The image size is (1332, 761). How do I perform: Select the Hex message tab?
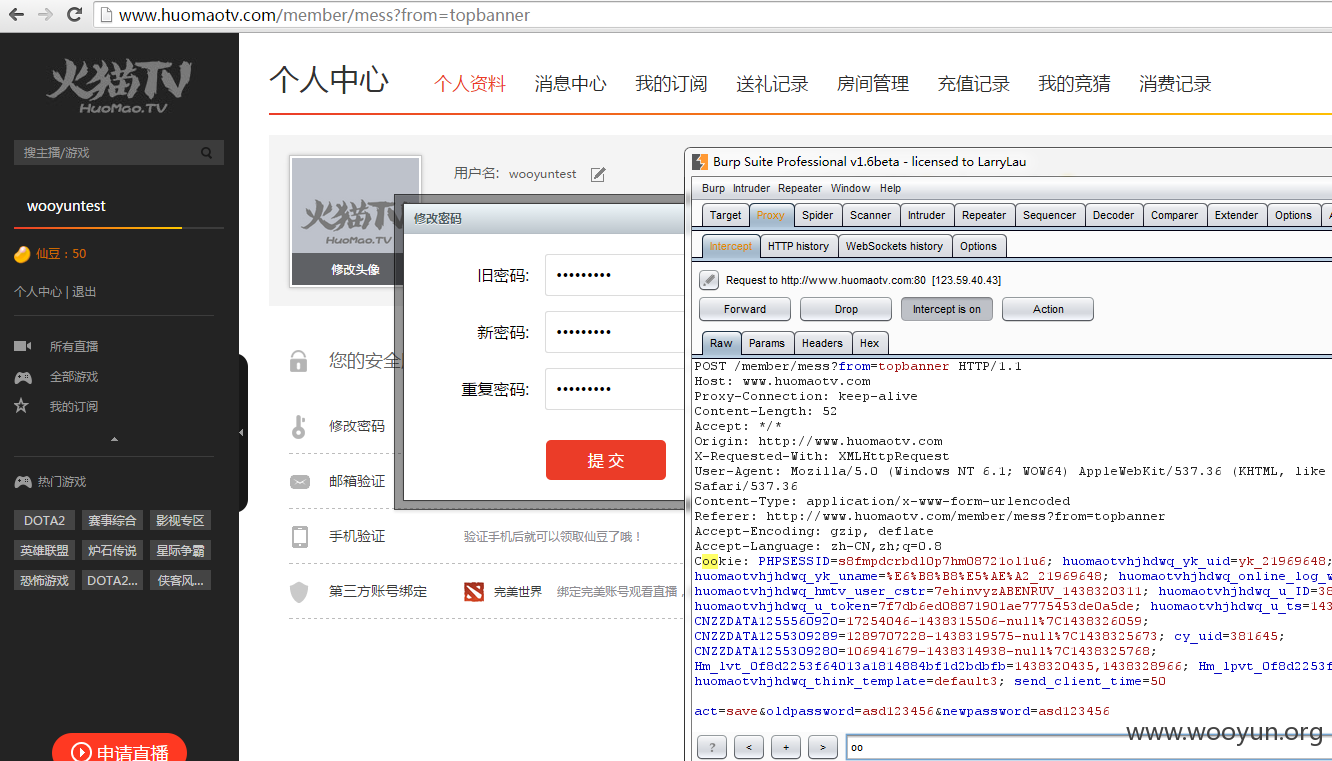point(870,343)
